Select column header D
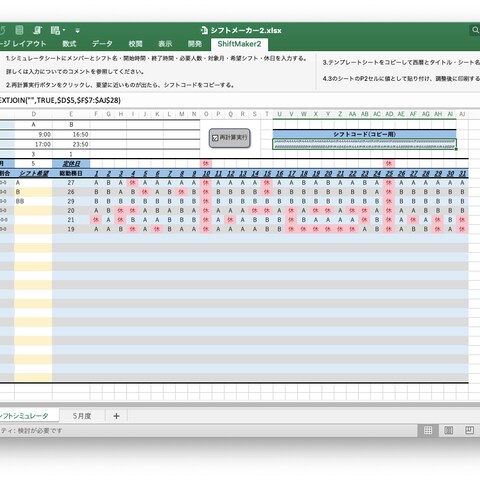This screenshot has height=480, width=480. pyautogui.click(x=33, y=114)
